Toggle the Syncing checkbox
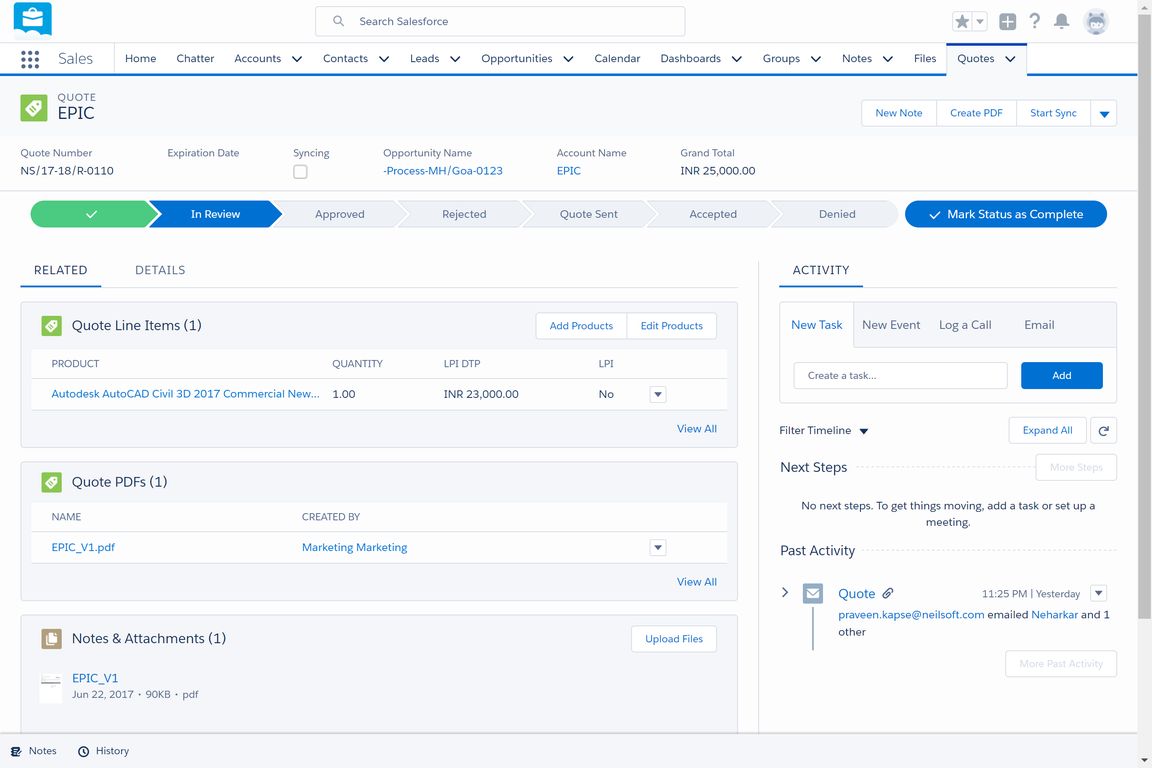Viewport: 1152px width, 768px height. point(300,172)
